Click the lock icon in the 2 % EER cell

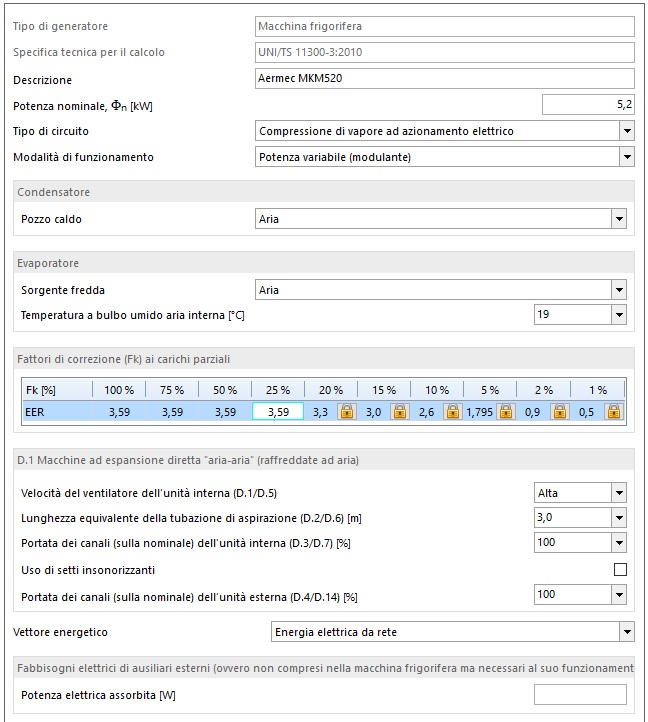point(560,411)
